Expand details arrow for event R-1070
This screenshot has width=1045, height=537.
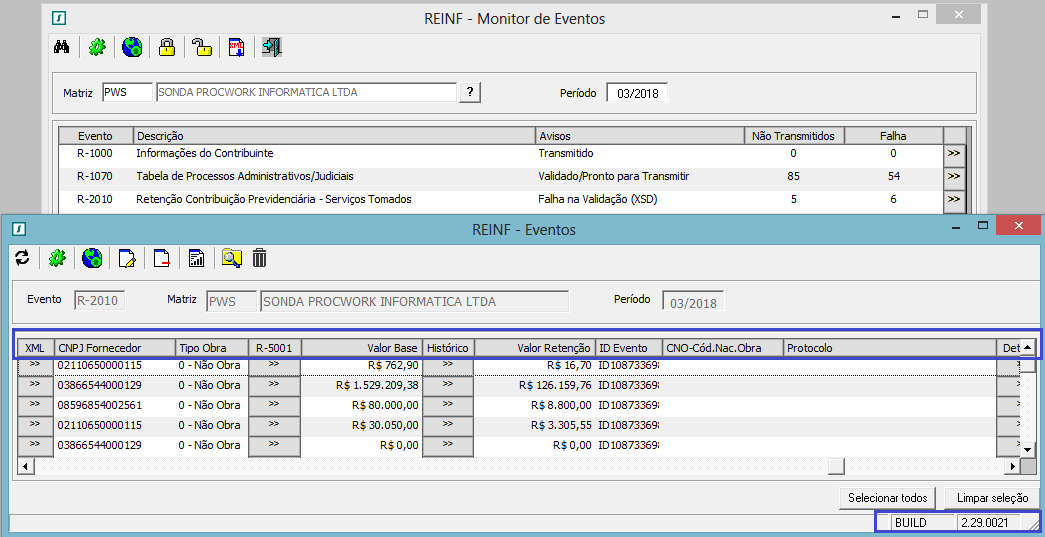click(x=954, y=177)
